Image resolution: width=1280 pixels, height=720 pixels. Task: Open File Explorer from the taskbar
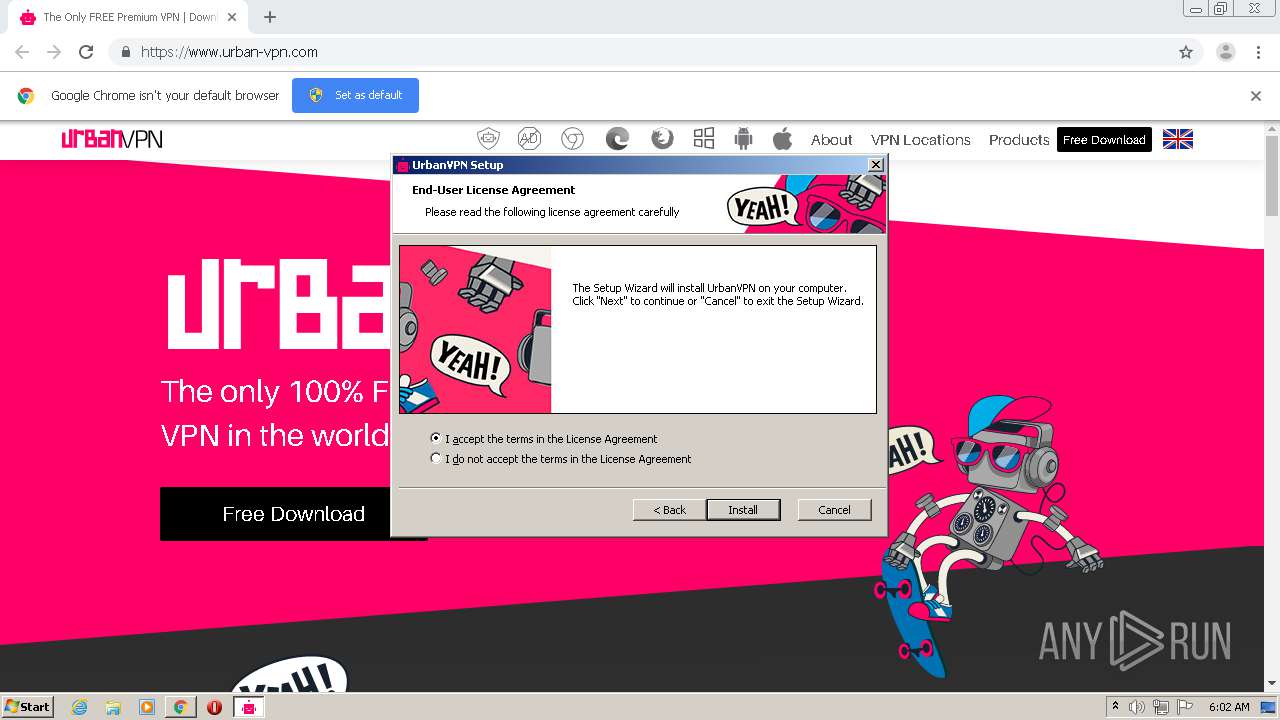click(x=113, y=707)
